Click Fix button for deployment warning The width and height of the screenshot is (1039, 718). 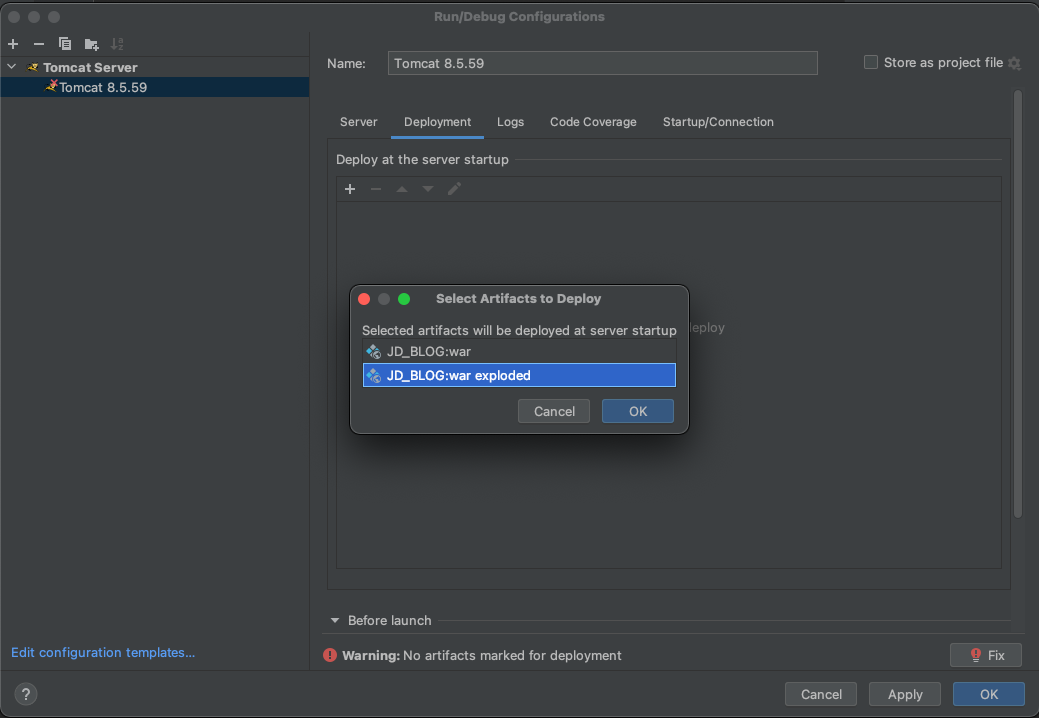(x=985, y=655)
